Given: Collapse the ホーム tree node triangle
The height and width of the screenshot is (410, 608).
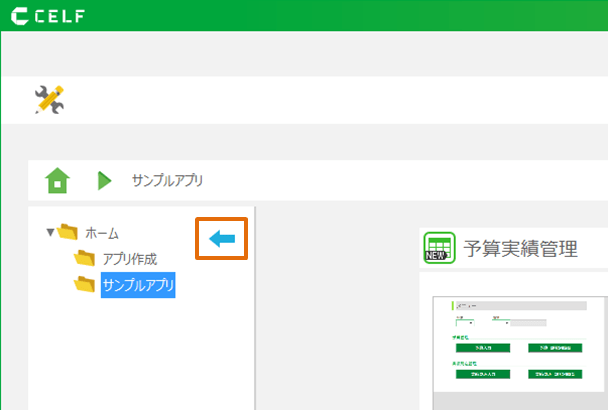Looking at the screenshot, I should [50, 233].
